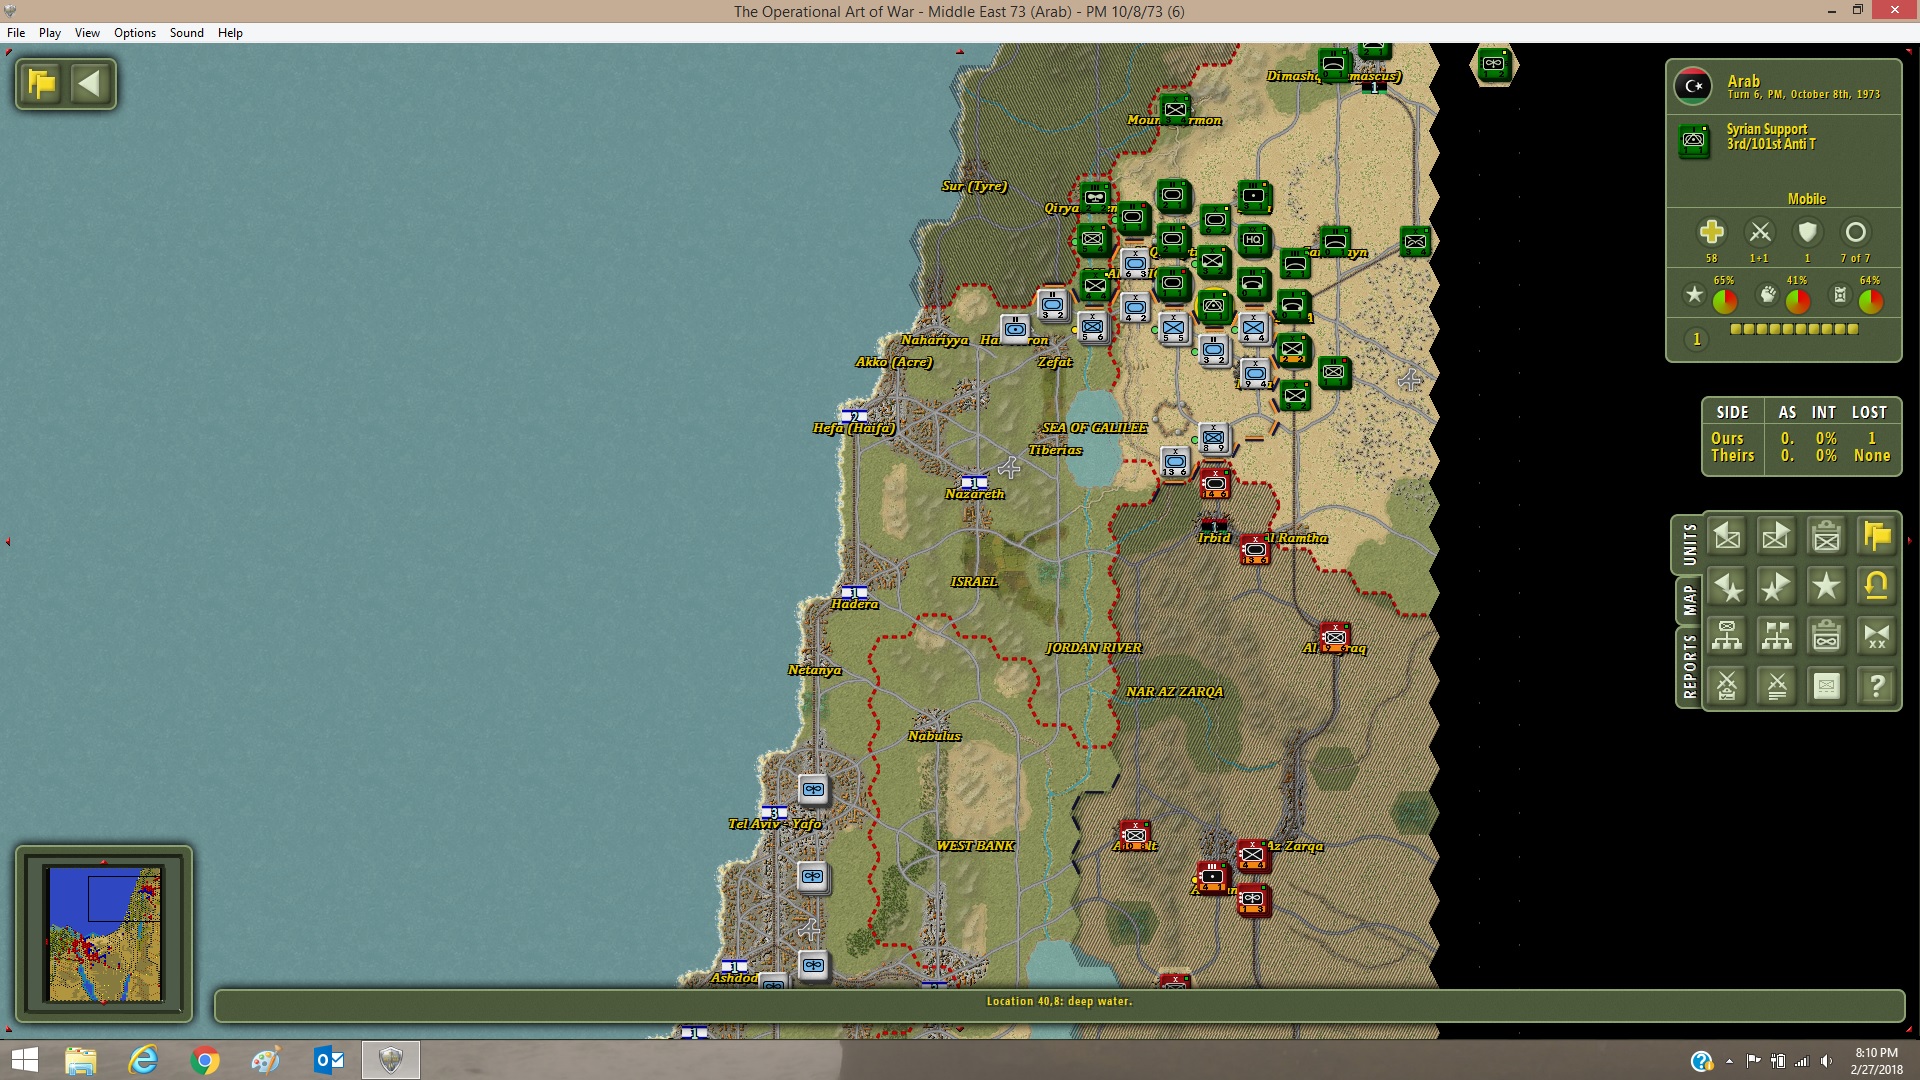Click the crossed swords attack strength icon
The image size is (1920, 1080).
pos(1760,232)
